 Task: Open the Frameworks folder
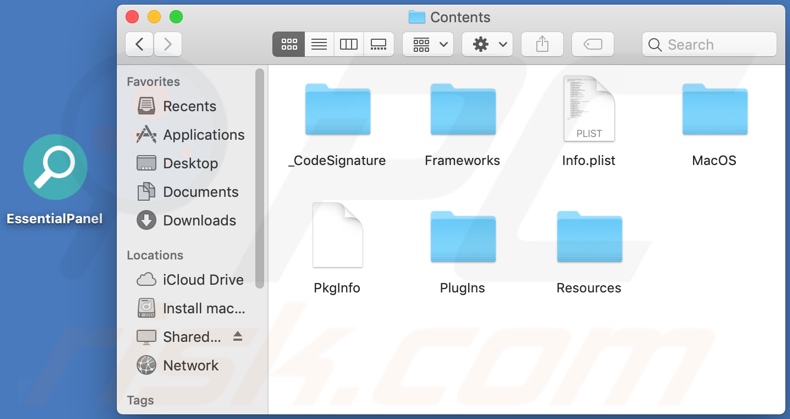(462, 110)
